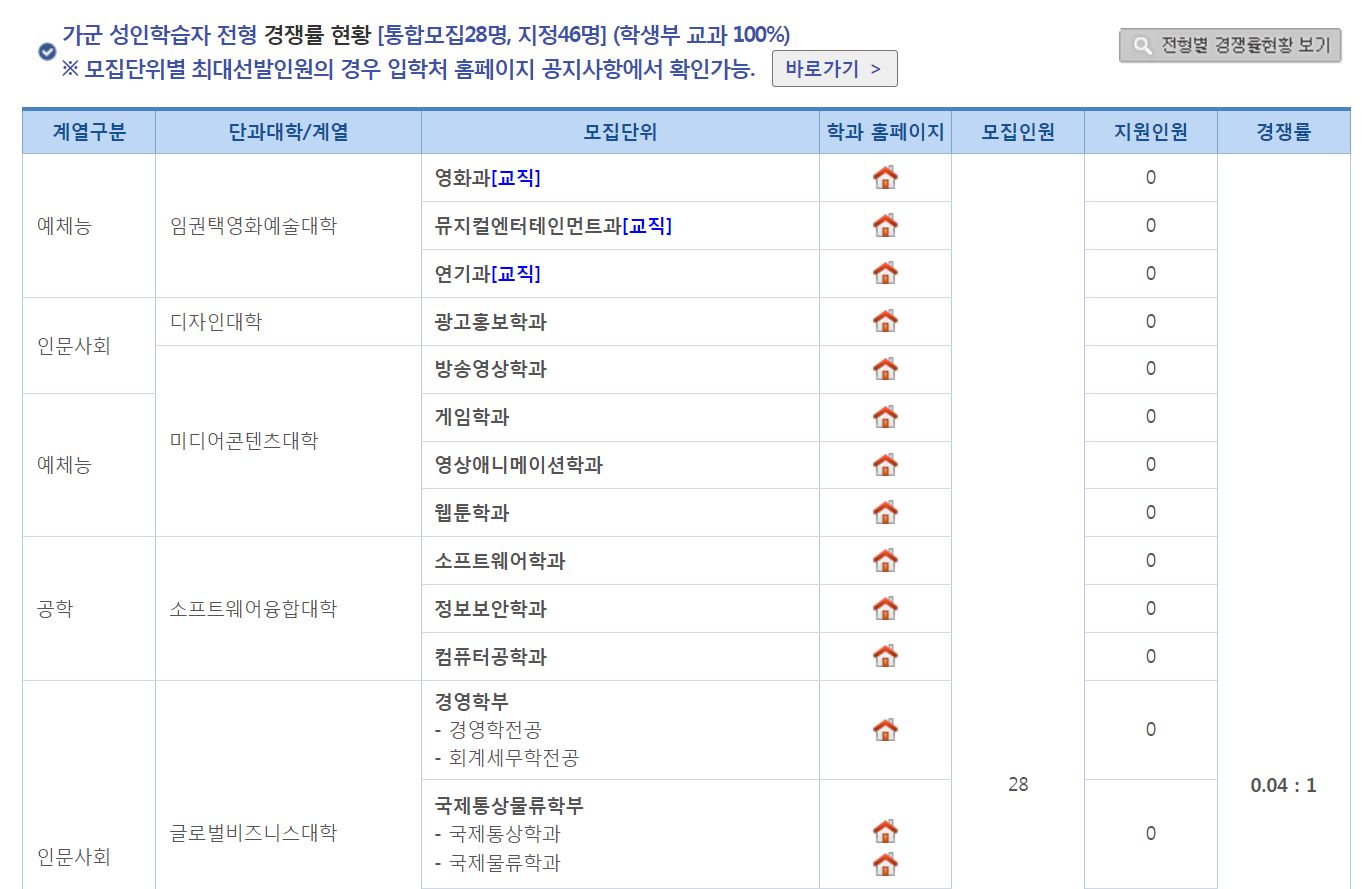The width and height of the screenshot is (1368, 889).
Task: Click the 경쟁률 column header
Action: (1284, 132)
